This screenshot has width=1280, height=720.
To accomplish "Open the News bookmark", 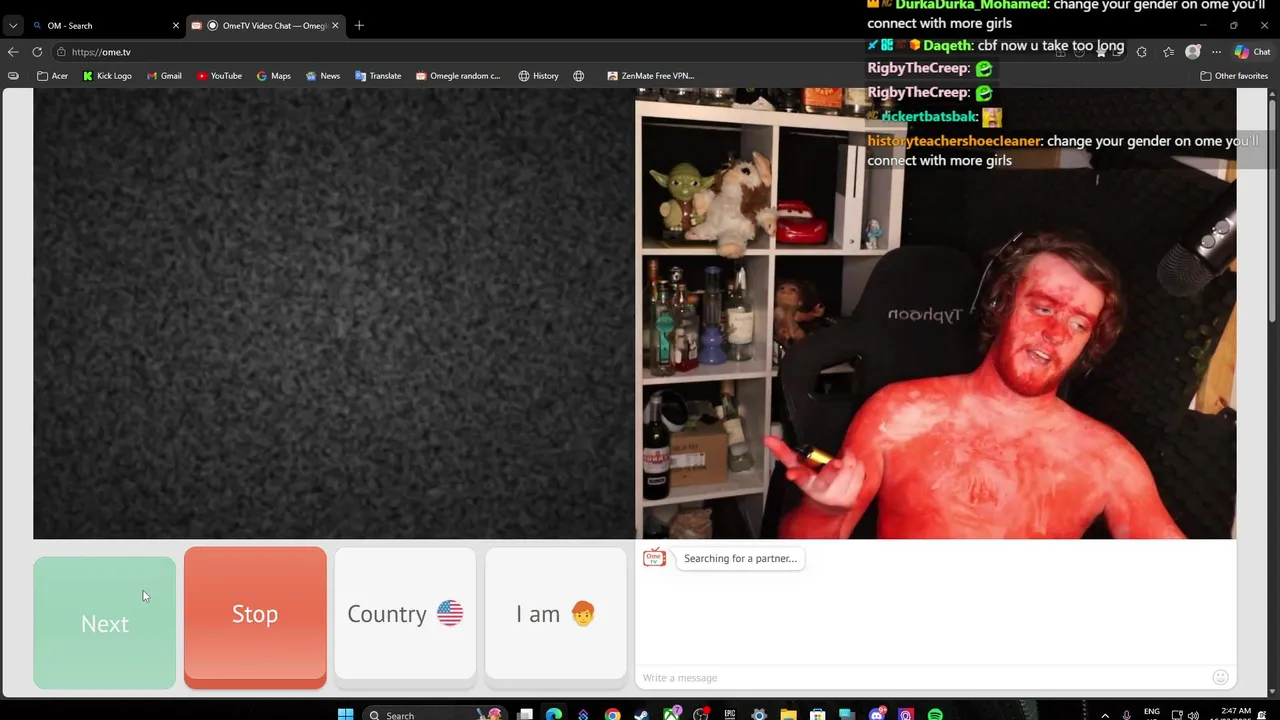I will tap(323, 76).
